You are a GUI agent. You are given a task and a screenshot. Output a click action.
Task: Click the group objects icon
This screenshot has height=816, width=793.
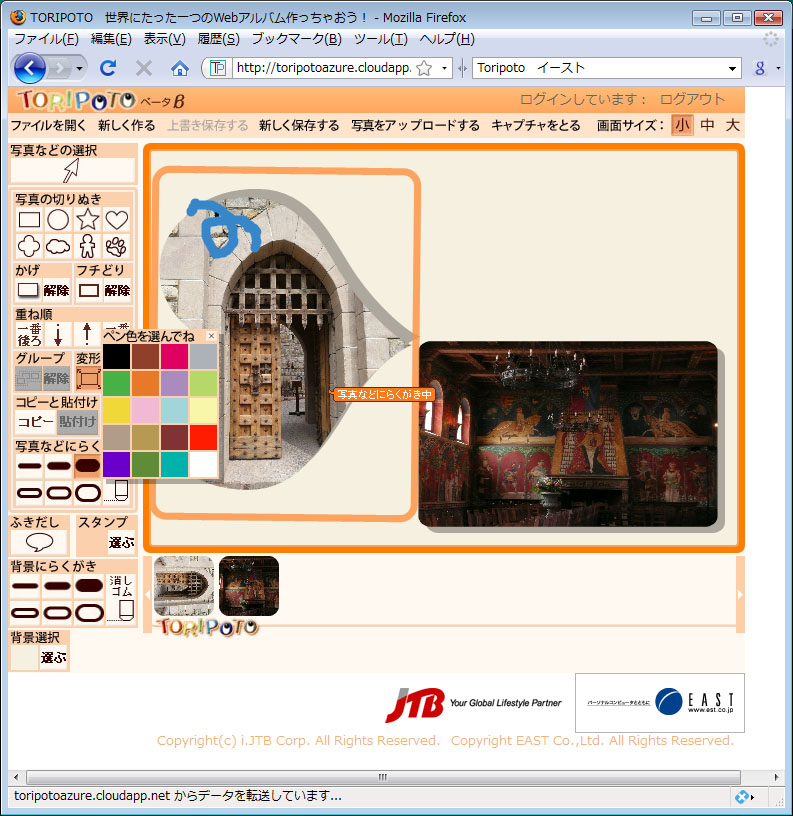coord(28,378)
